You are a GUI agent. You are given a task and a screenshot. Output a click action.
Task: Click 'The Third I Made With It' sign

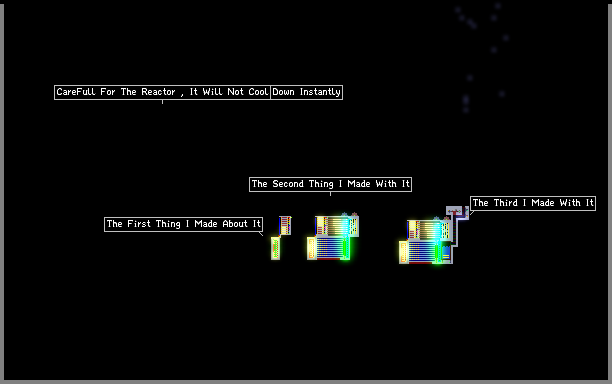click(533, 203)
